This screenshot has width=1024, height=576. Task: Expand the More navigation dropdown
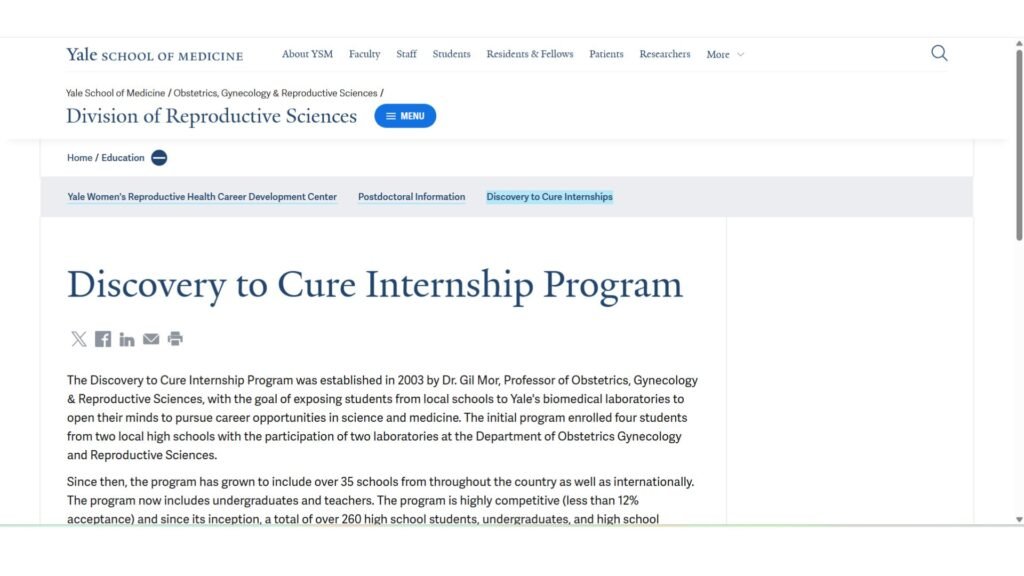[725, 55]
